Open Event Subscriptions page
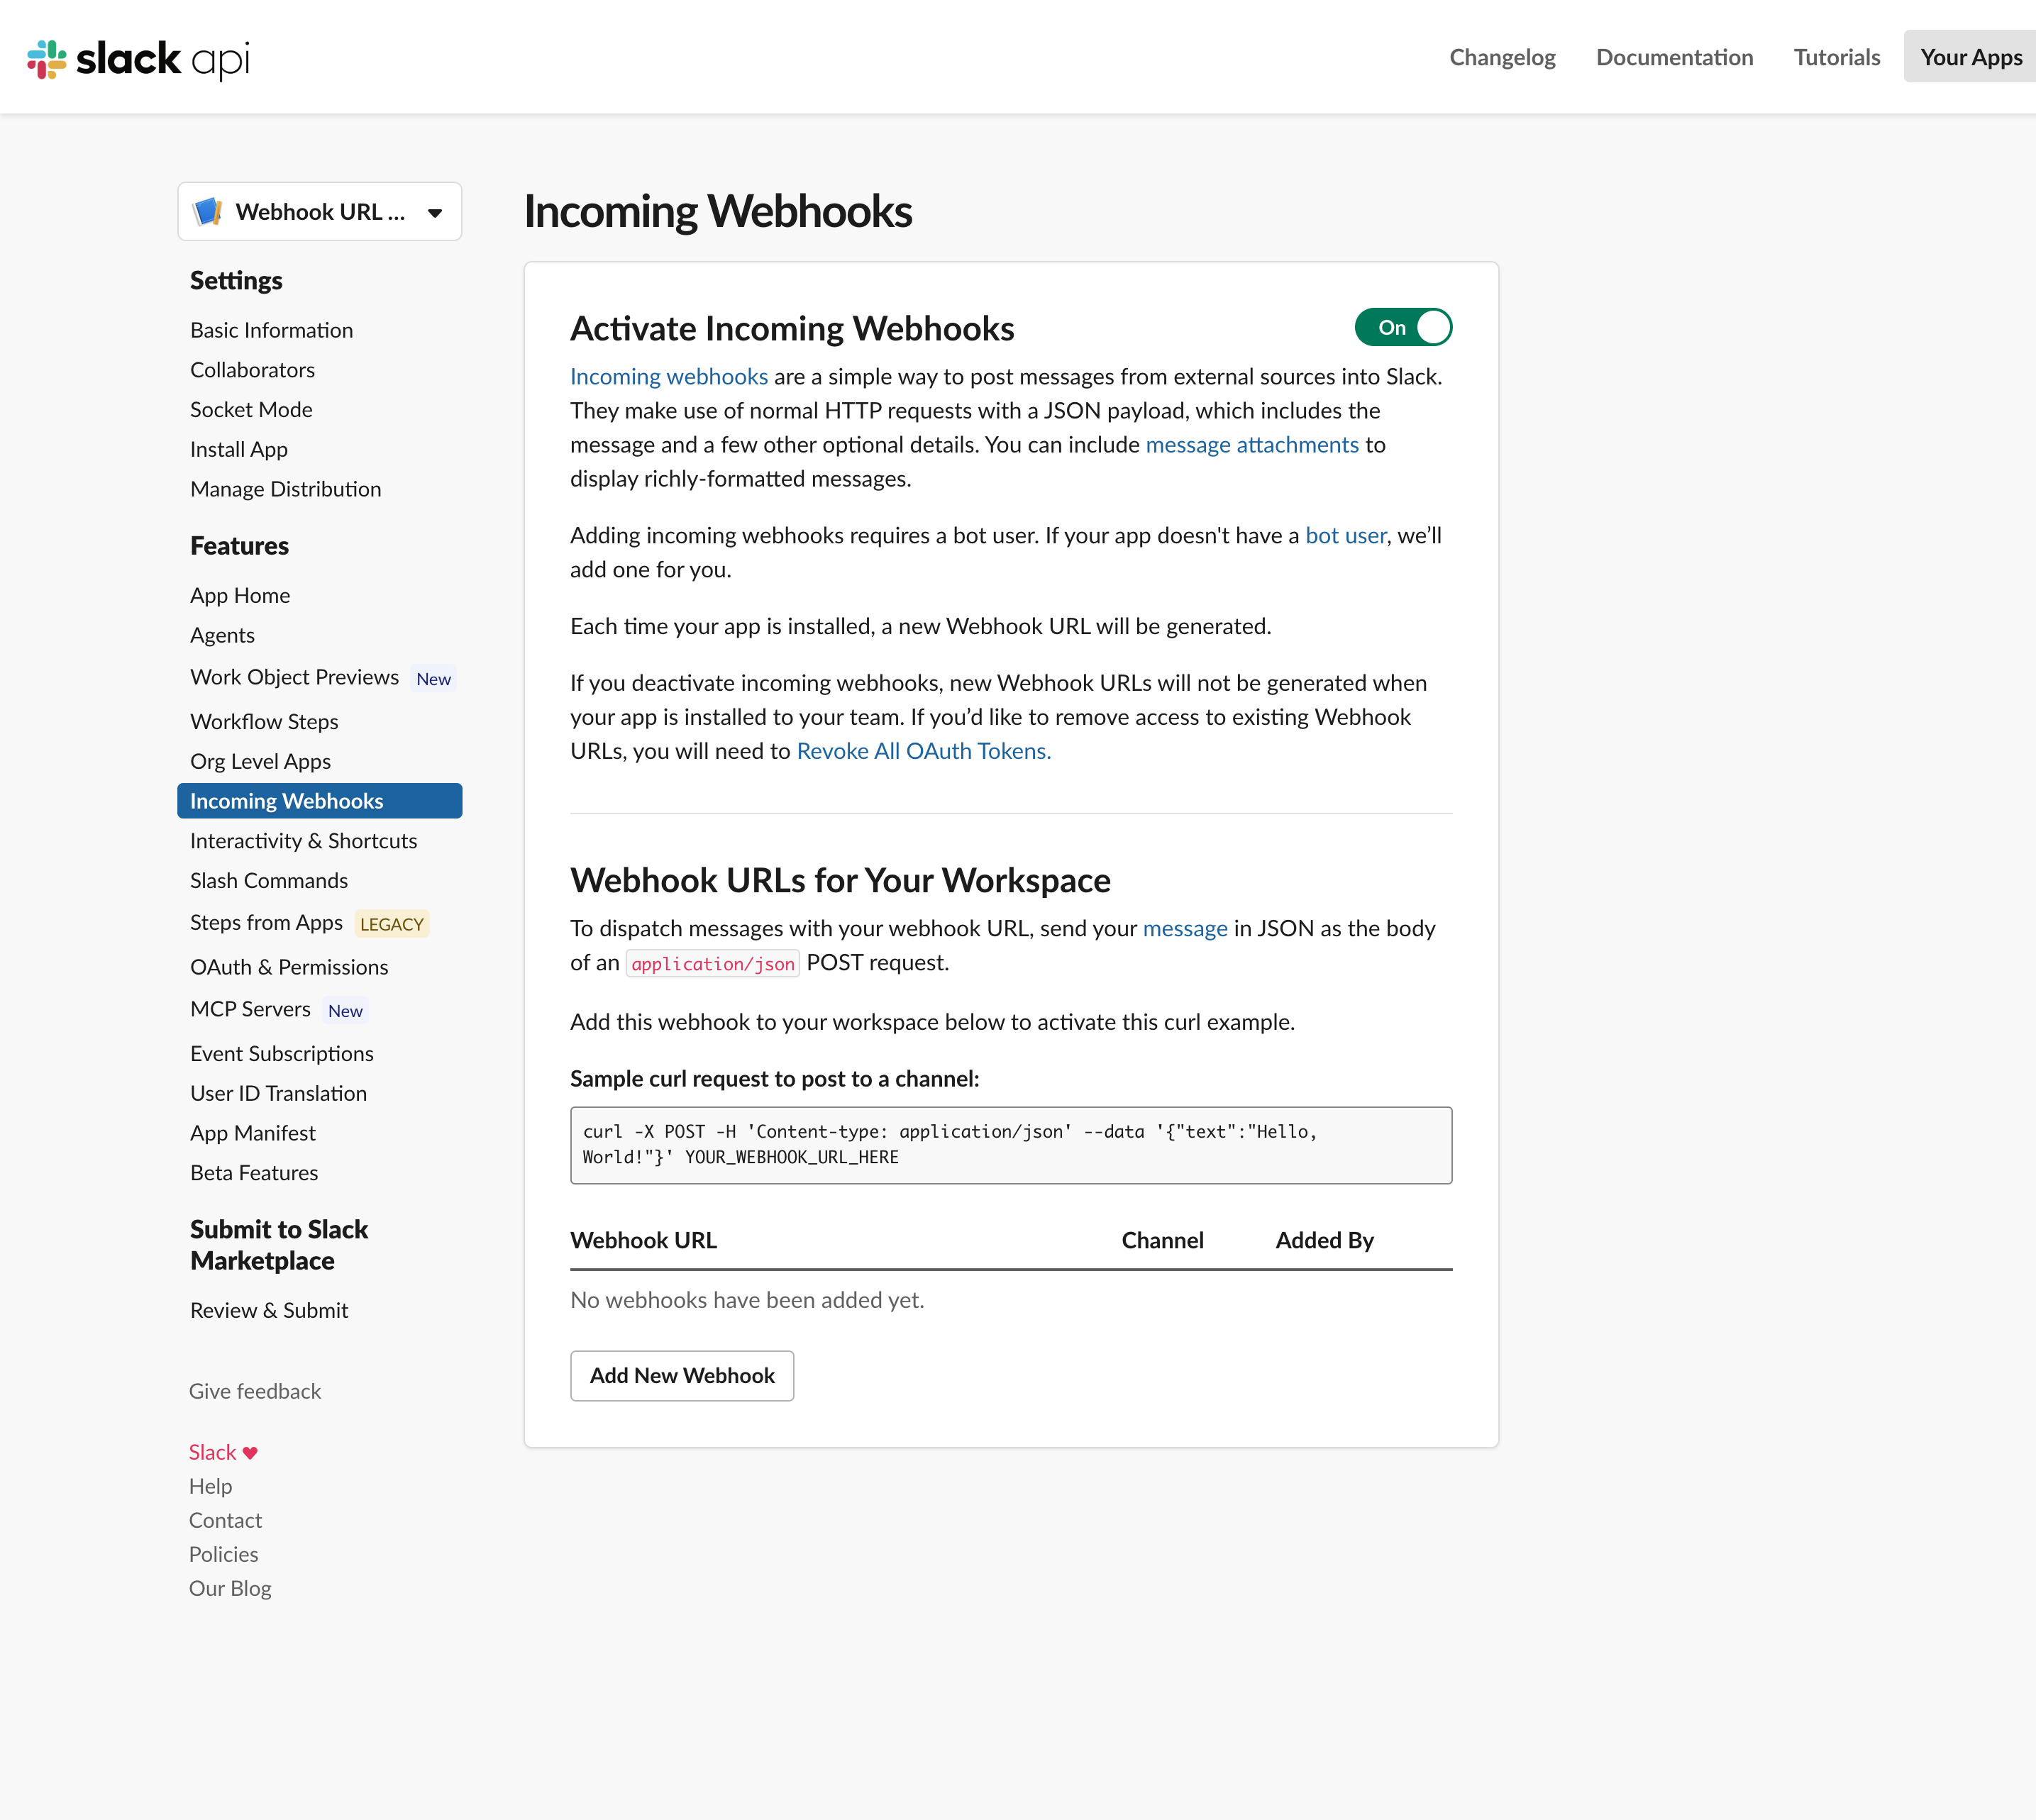 pyautogui.click(x=281, y=1054)
